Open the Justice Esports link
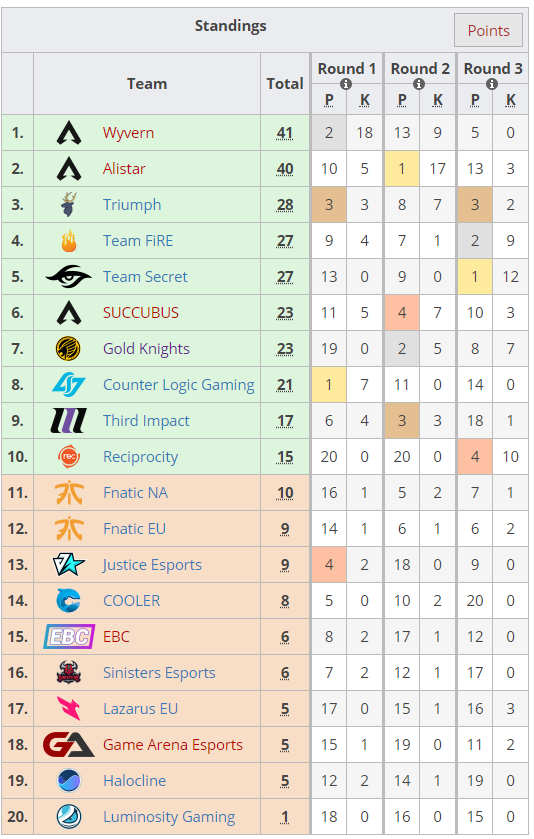 (152, 565)
